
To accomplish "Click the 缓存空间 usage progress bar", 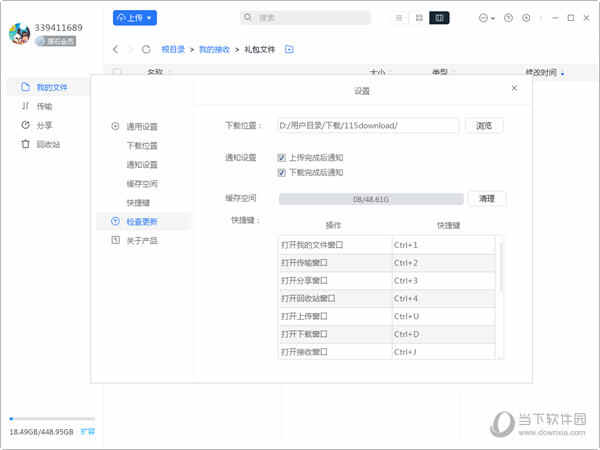I will 371,199.
